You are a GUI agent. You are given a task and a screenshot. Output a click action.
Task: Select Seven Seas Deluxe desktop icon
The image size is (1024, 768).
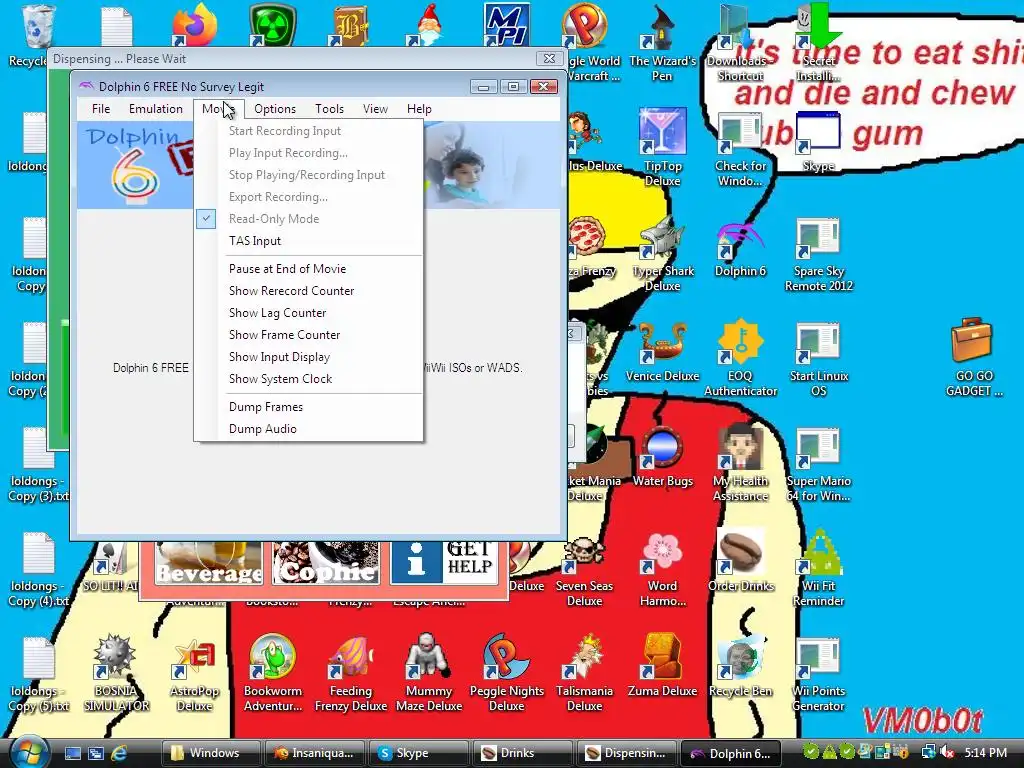(x=584, y=571)
